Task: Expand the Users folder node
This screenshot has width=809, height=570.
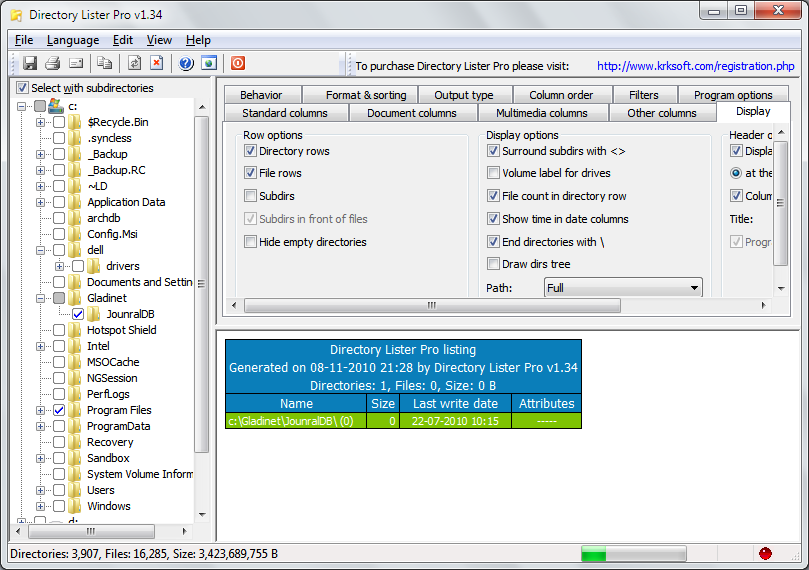Action: coord(40,490)
